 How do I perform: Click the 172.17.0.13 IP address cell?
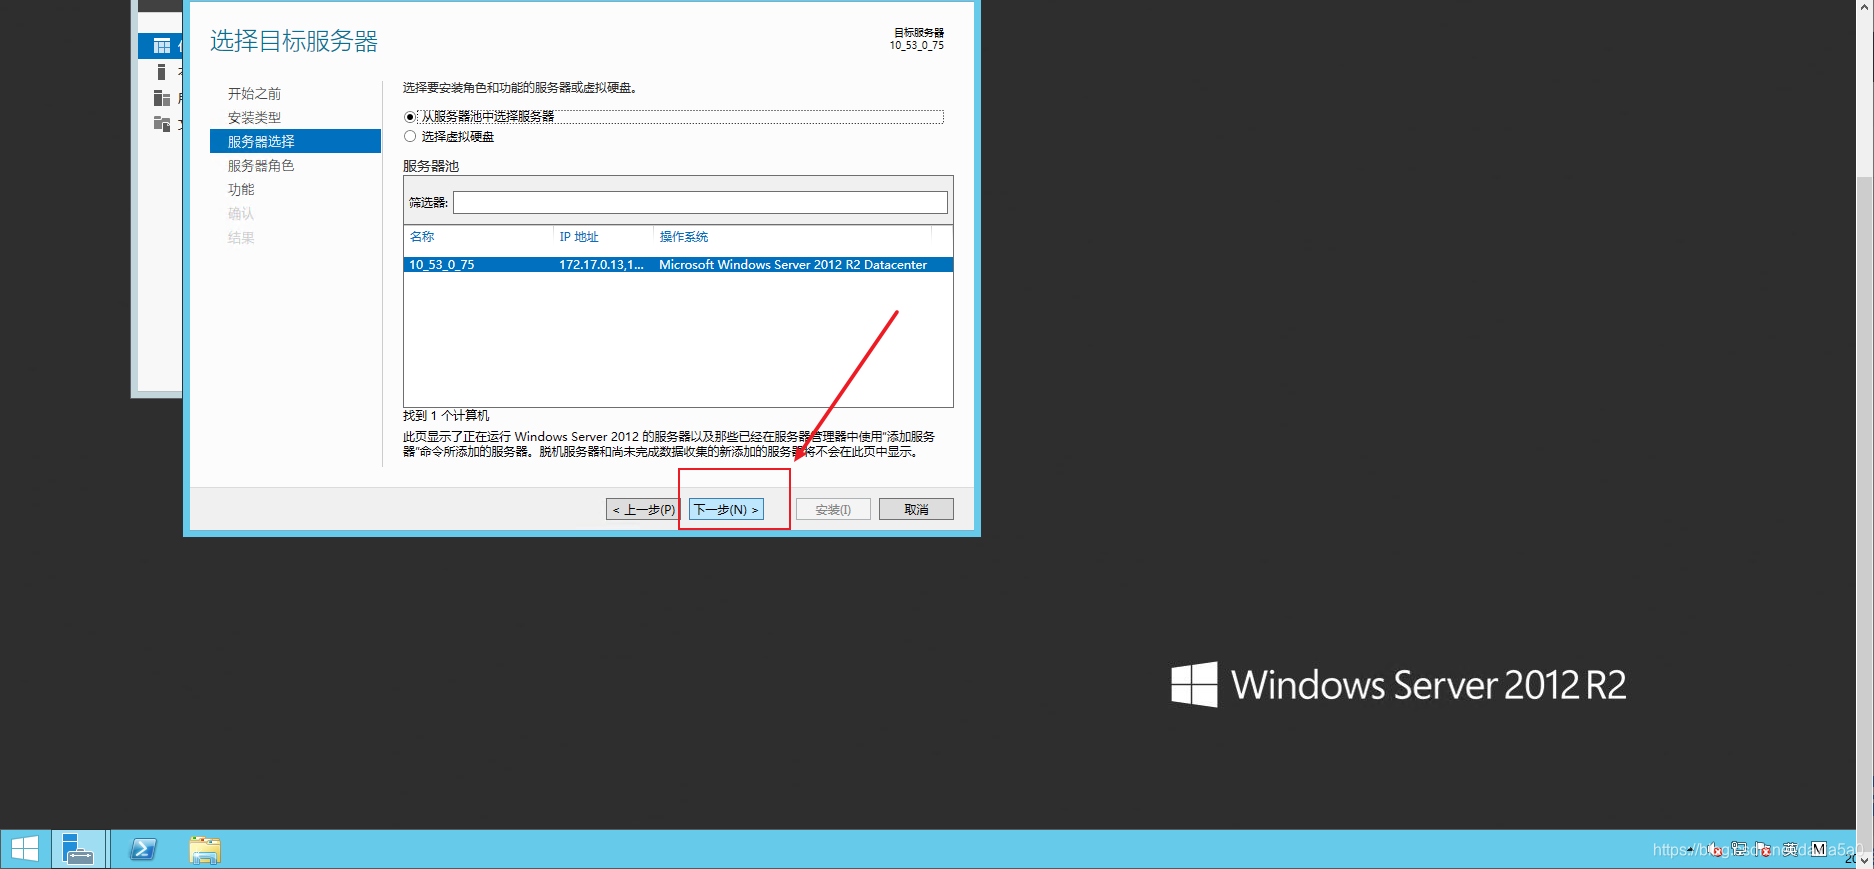(x=601, y=265)
